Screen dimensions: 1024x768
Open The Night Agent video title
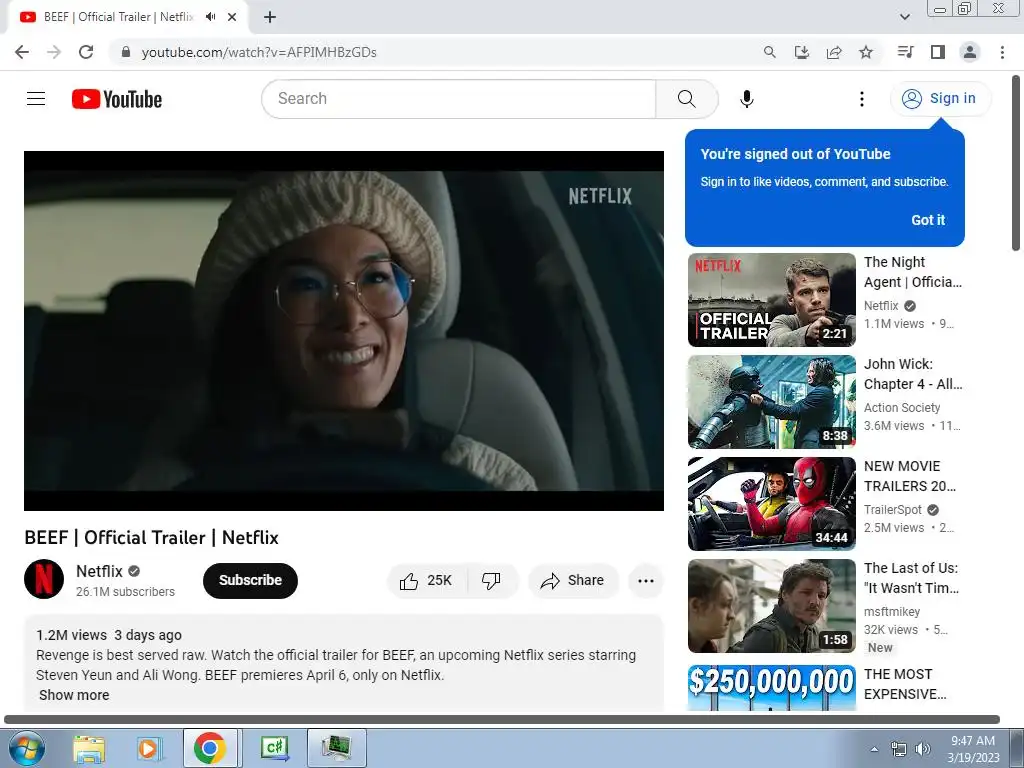click(x=912, y=272)
